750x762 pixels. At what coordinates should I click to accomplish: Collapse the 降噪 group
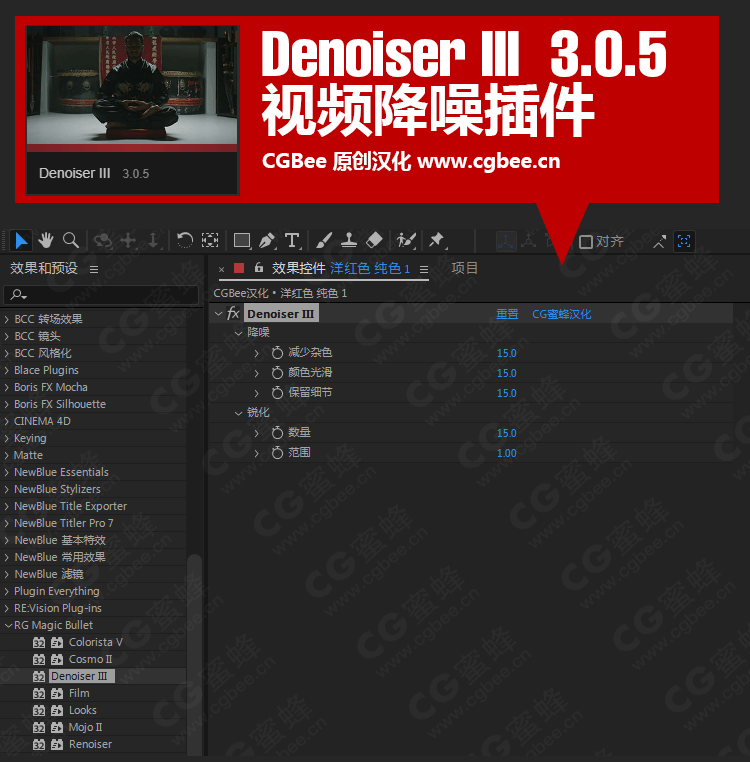tap(238, 333)
